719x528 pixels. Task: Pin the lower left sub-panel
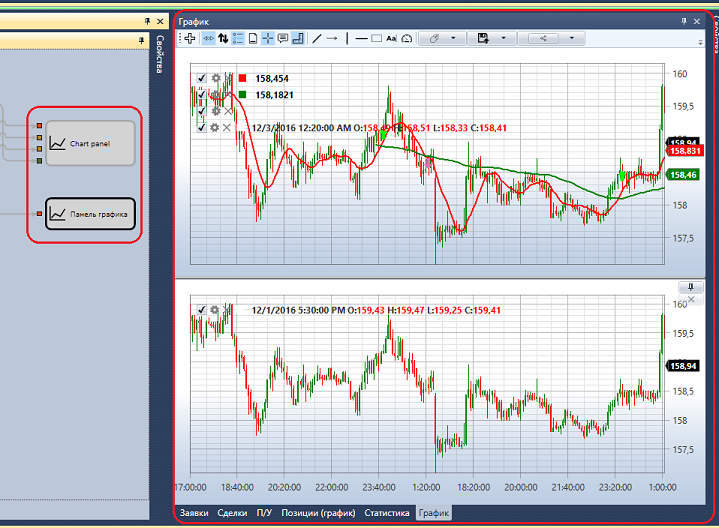141,41
